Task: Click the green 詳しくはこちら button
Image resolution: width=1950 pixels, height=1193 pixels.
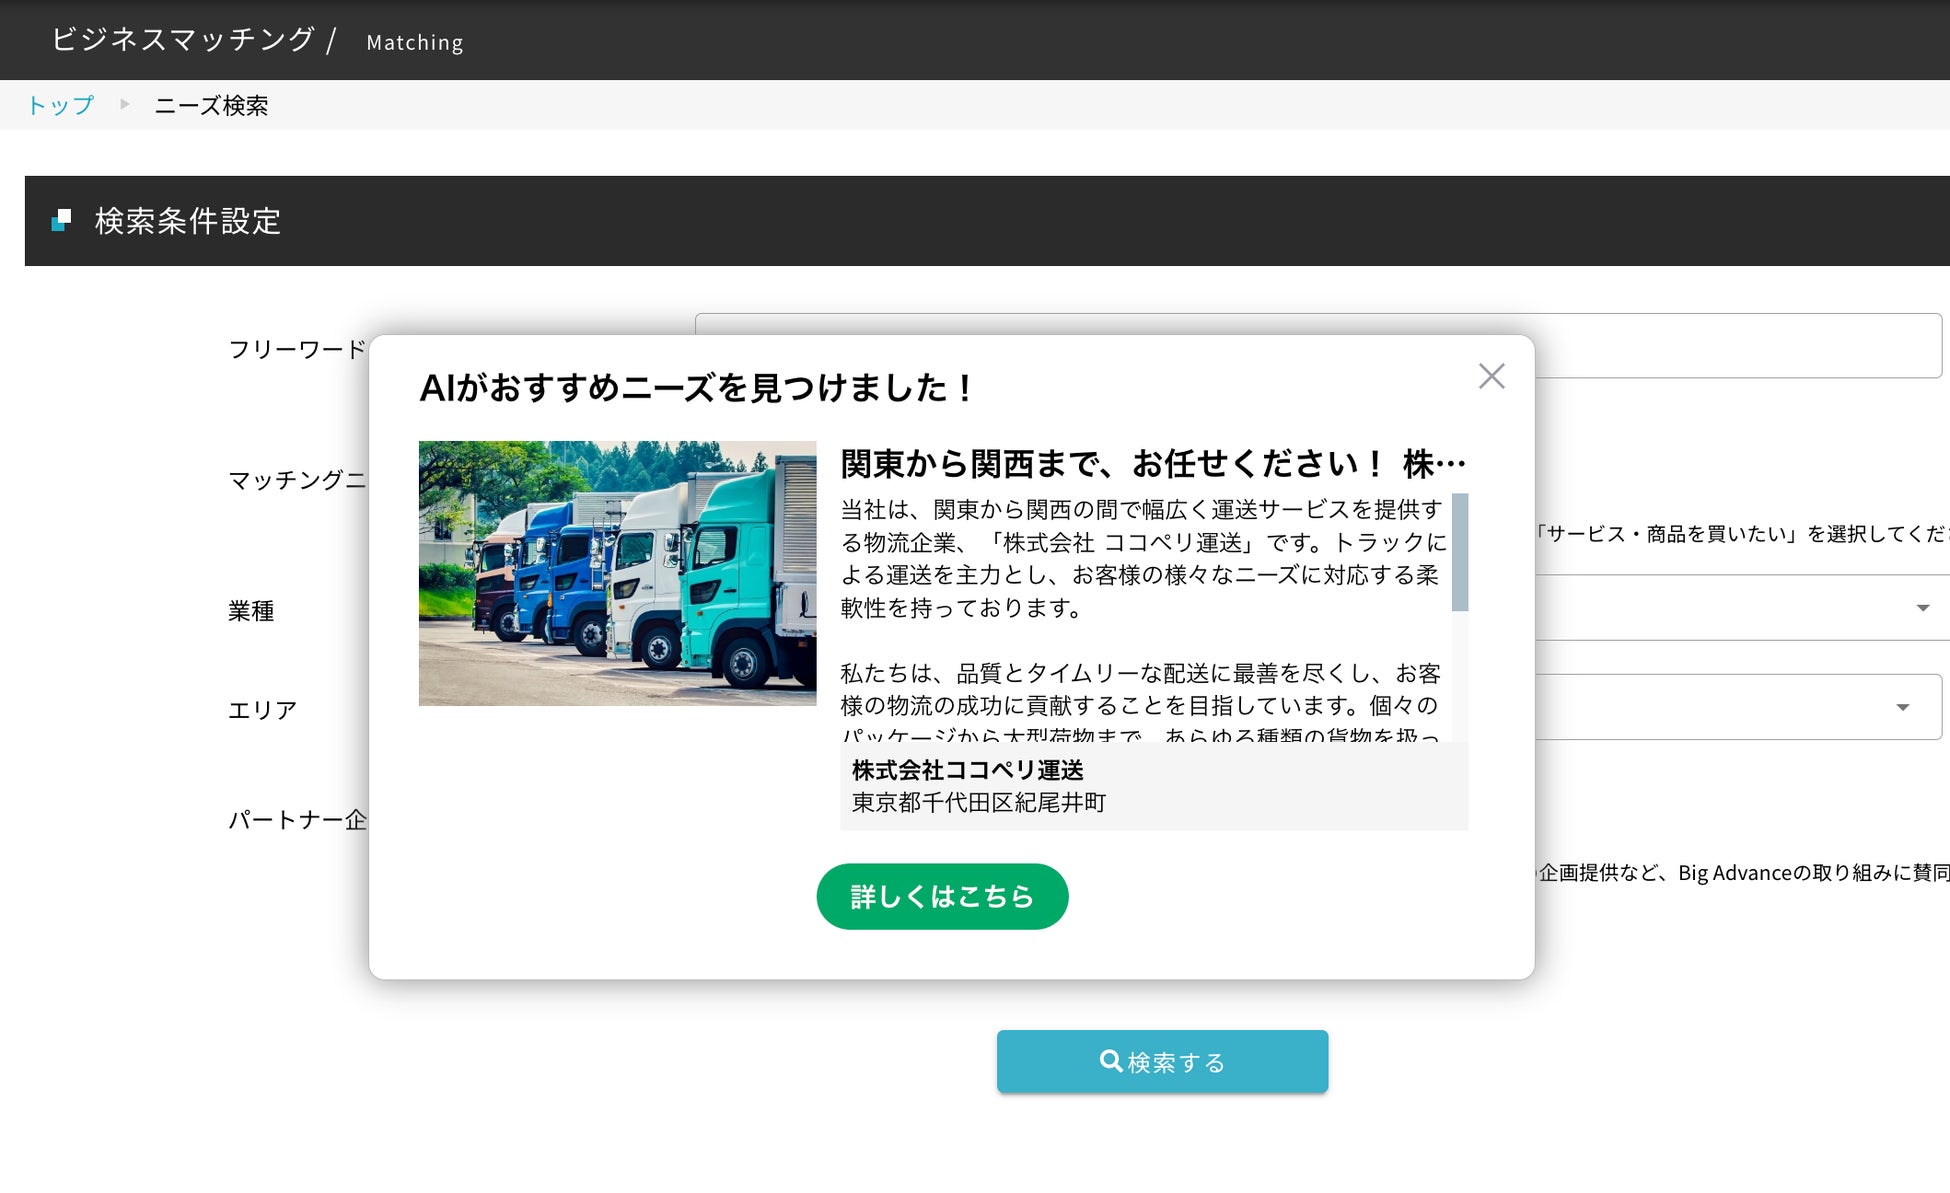Action: tap(942, 896)
